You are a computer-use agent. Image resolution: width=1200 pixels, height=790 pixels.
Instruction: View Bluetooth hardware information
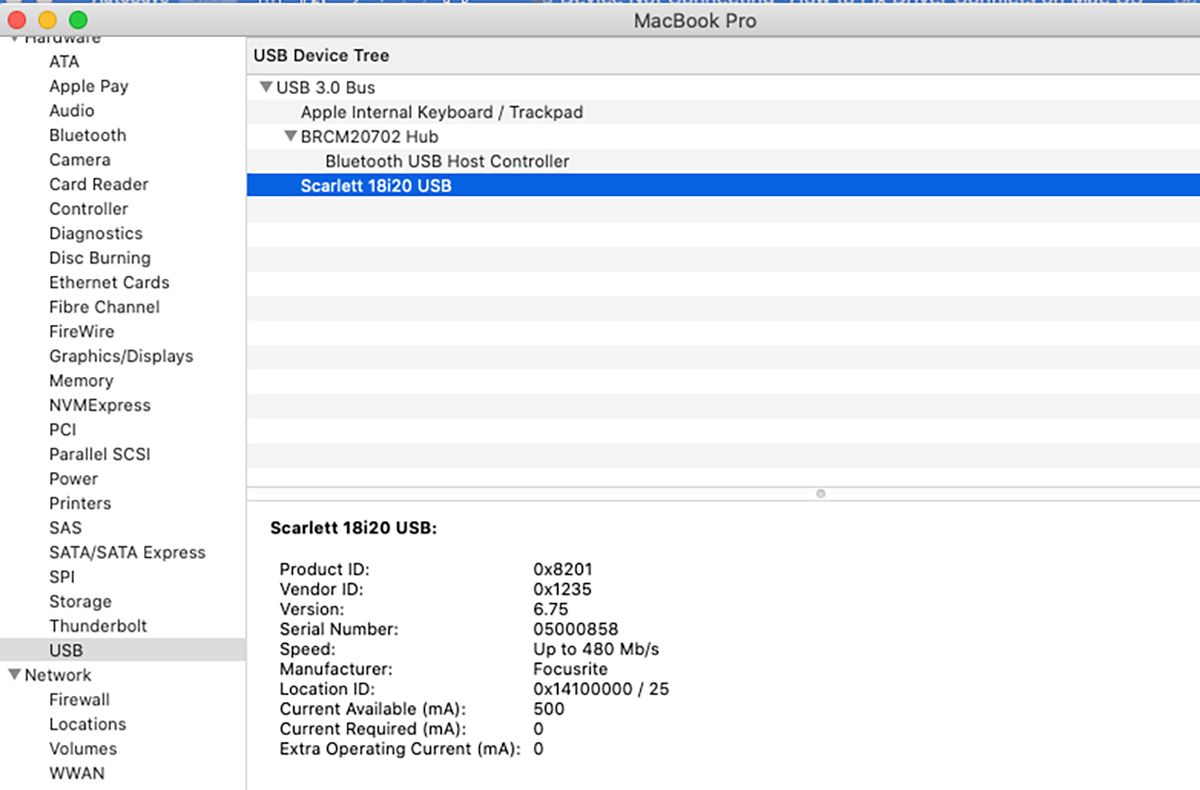[87, 135]
